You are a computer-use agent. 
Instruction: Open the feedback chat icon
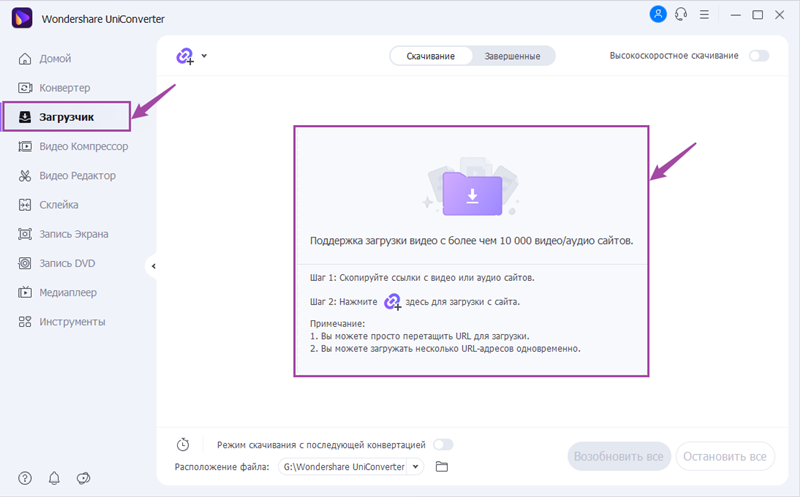[83, 478]
